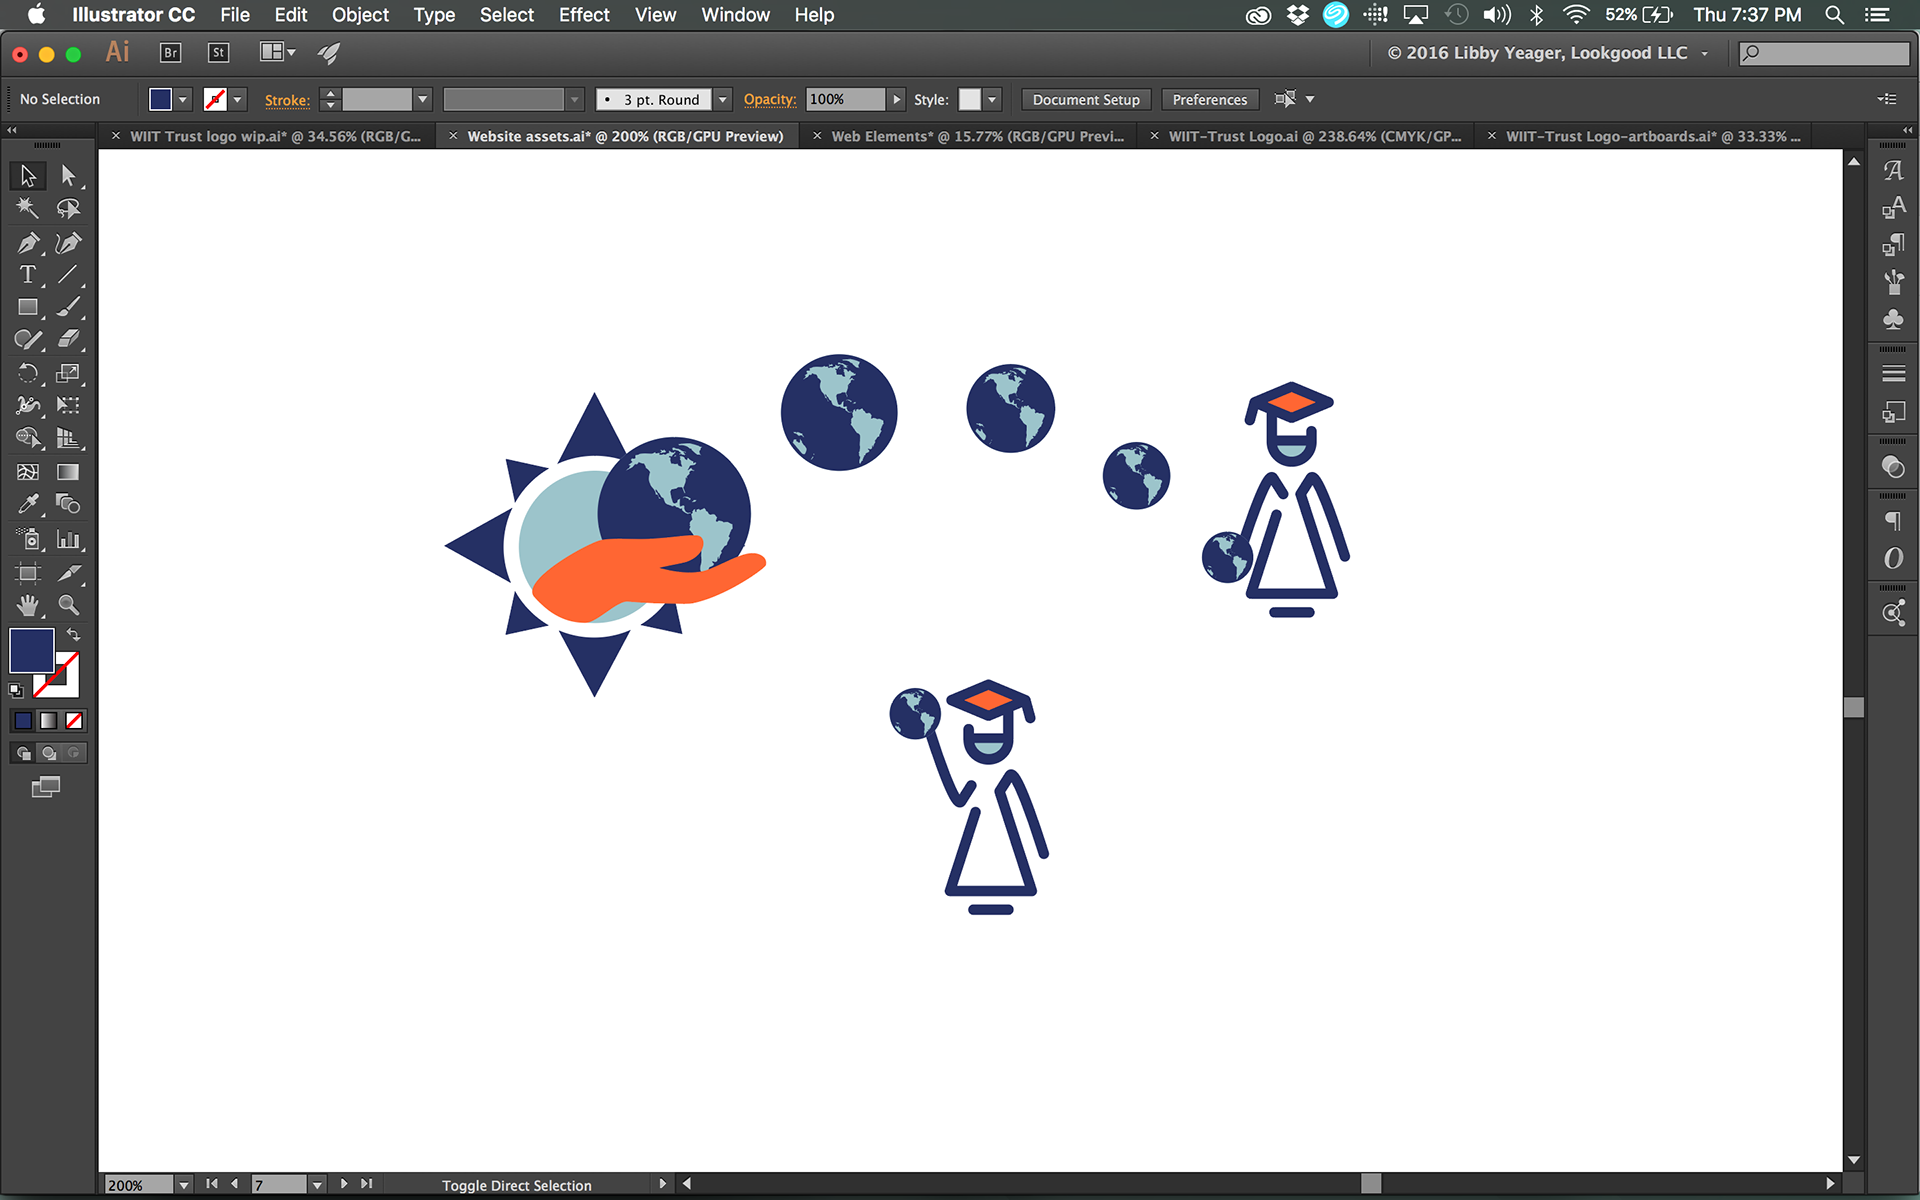Expand the Opacity slider arrow

point(897,100)
